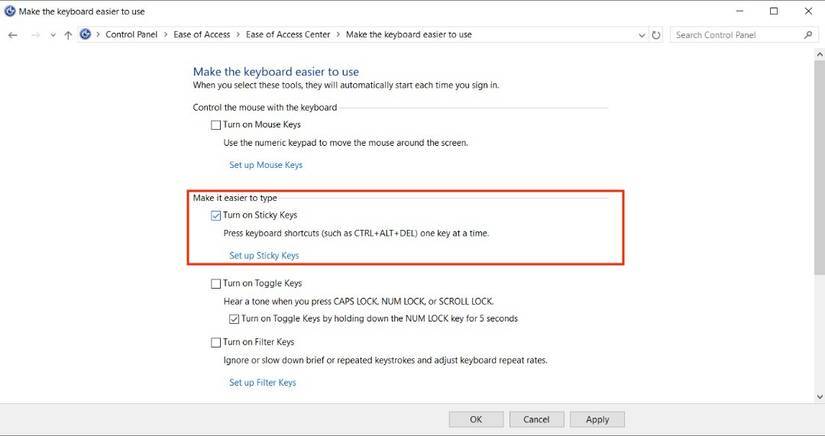
Task: Open Set up Sticky Keys link
Action: click(264, 255)
